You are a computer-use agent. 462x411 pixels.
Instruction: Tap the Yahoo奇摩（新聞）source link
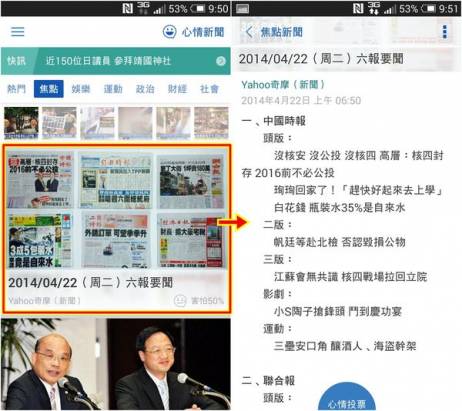(283, 85)
